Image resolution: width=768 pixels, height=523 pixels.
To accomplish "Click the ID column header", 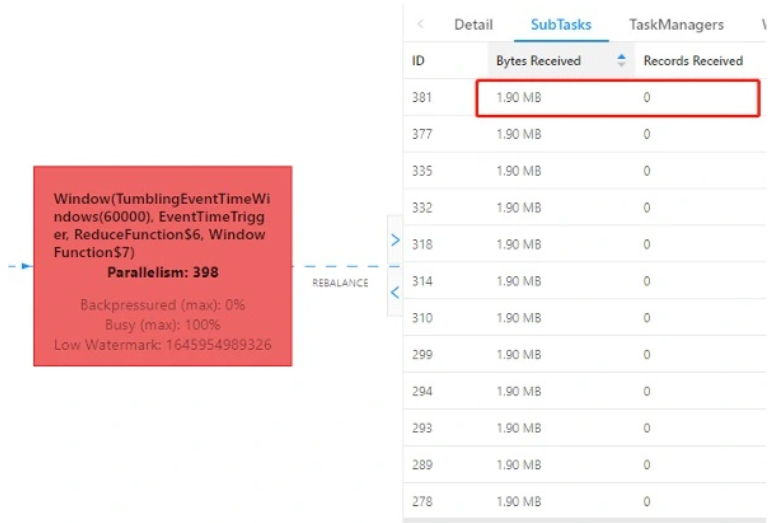I will click(x=419, y=61).
